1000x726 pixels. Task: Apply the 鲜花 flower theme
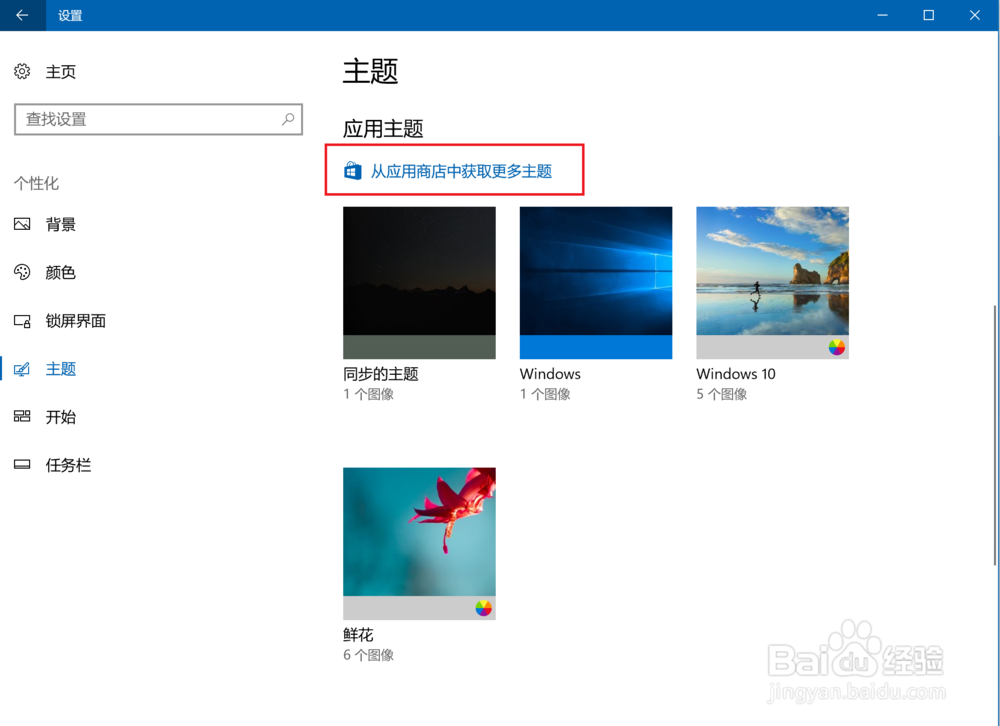tap(419, 544)
